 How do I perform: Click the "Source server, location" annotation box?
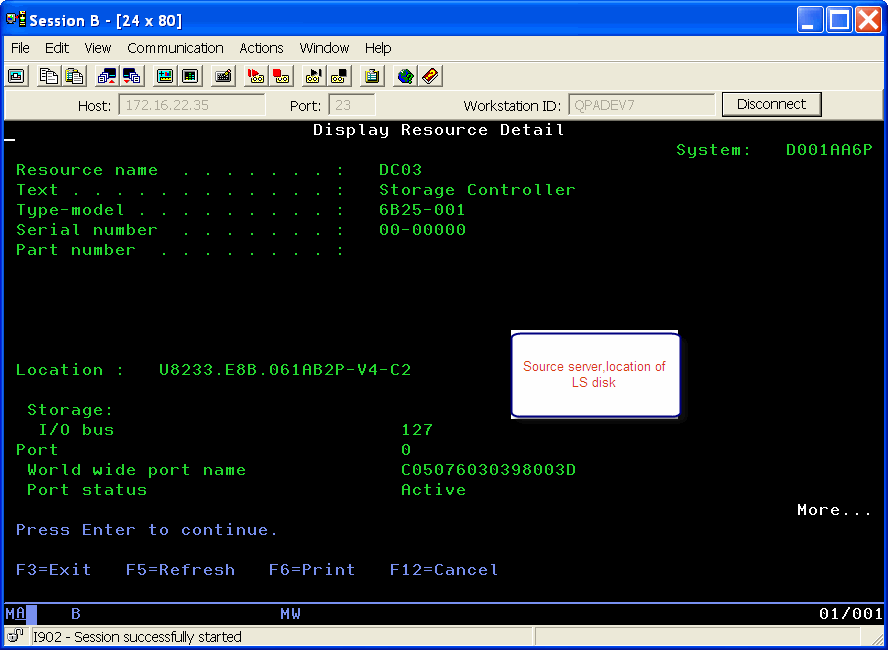click(x=595, y=375)
